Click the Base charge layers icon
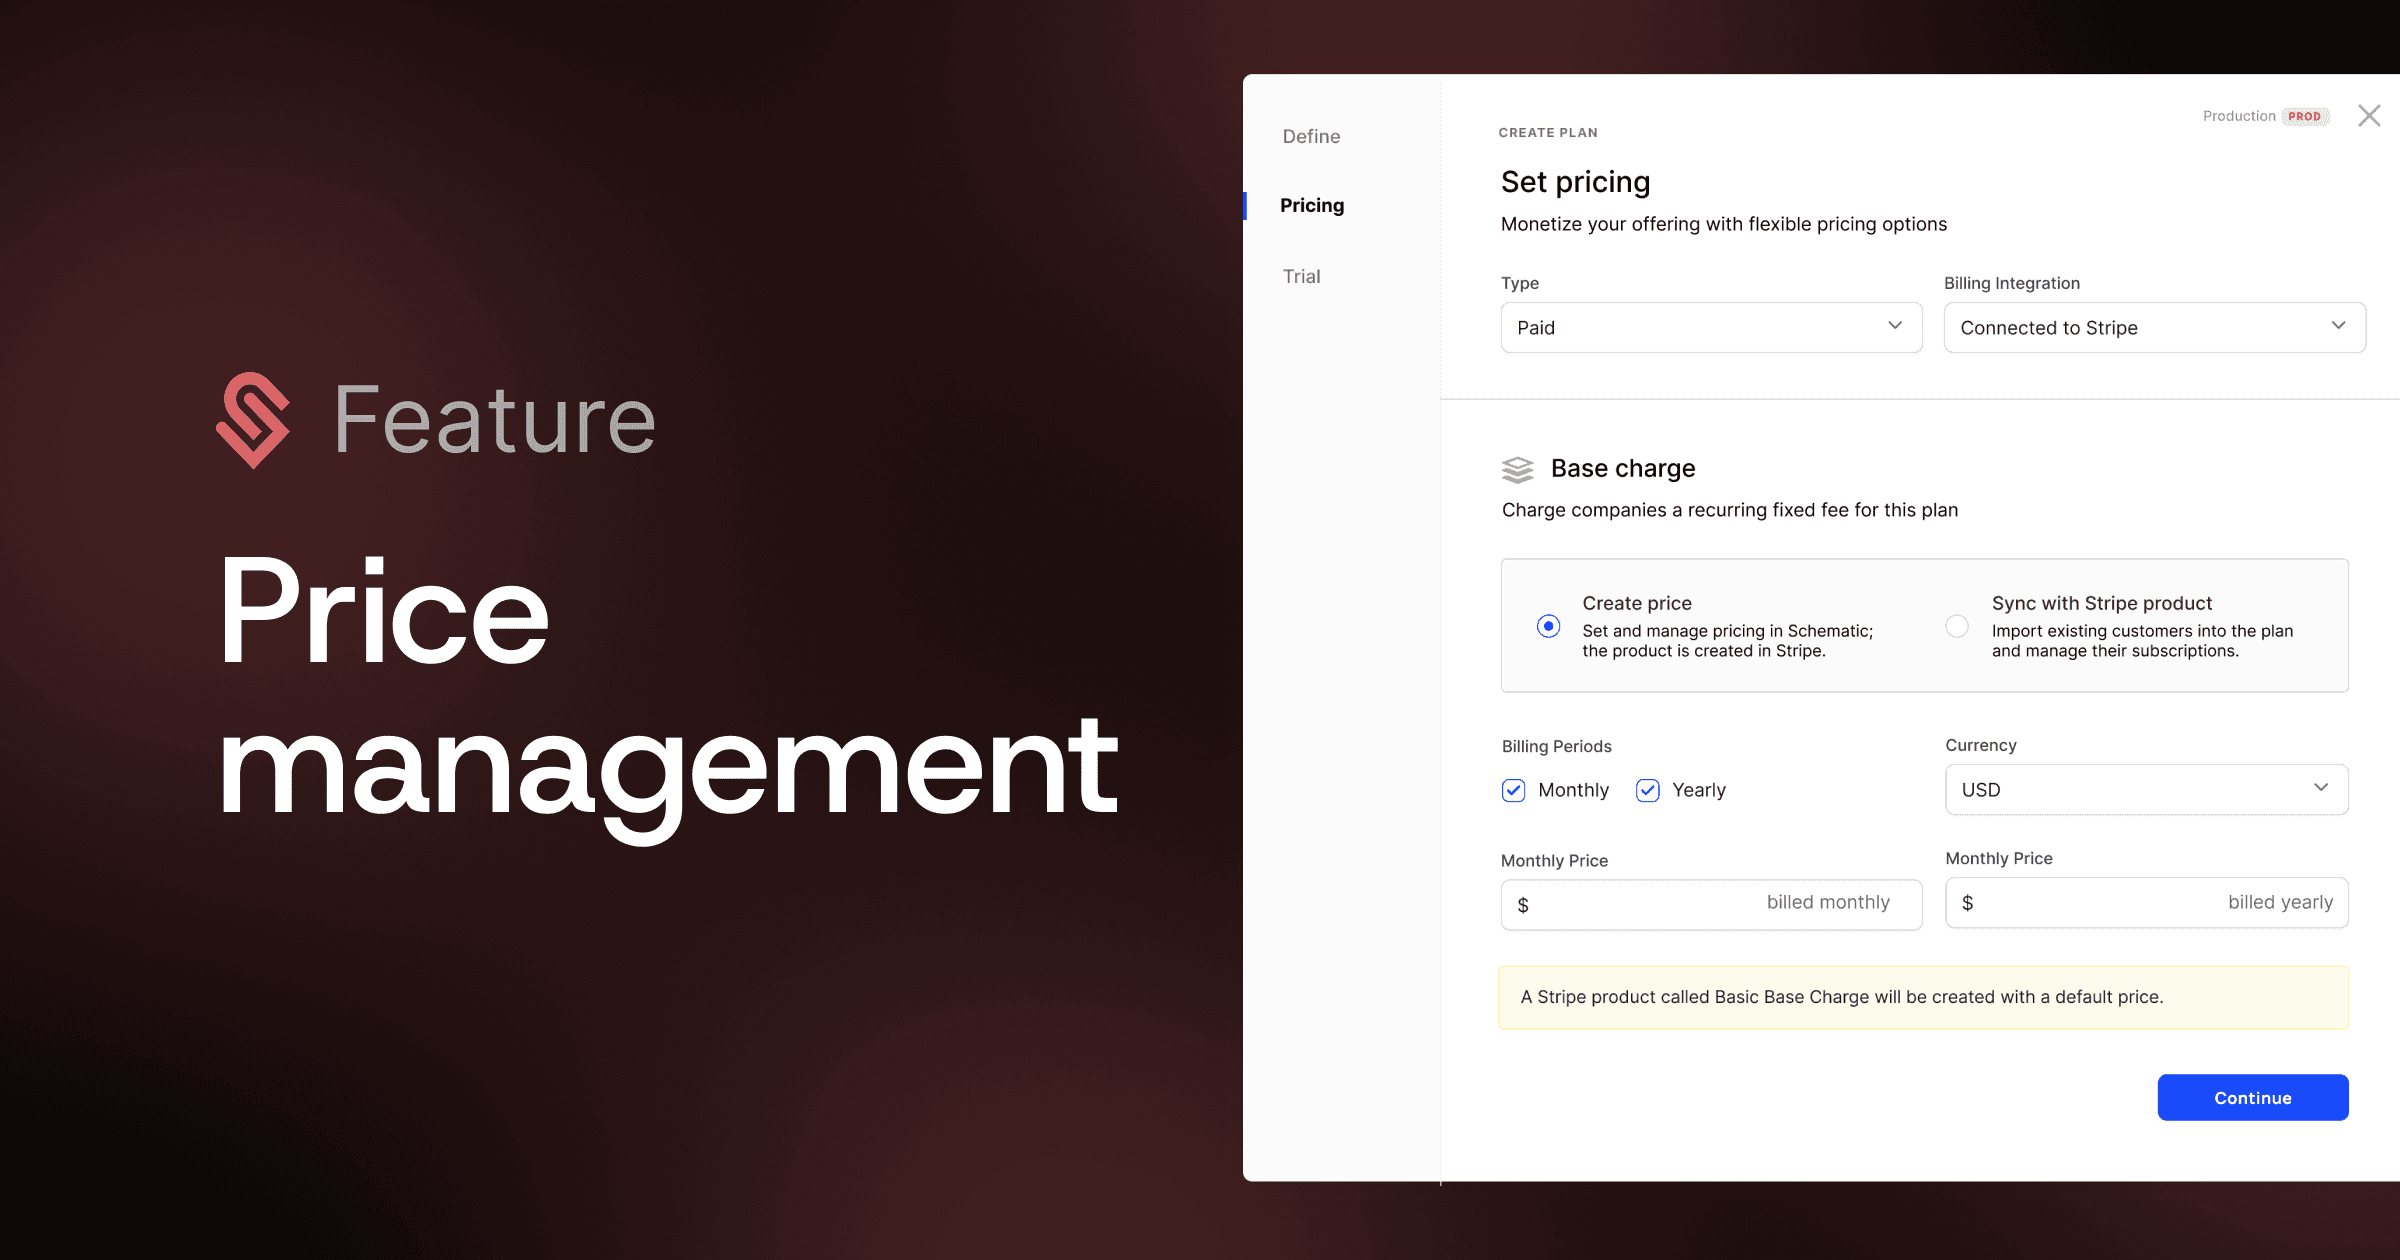 coord(1517,469)
